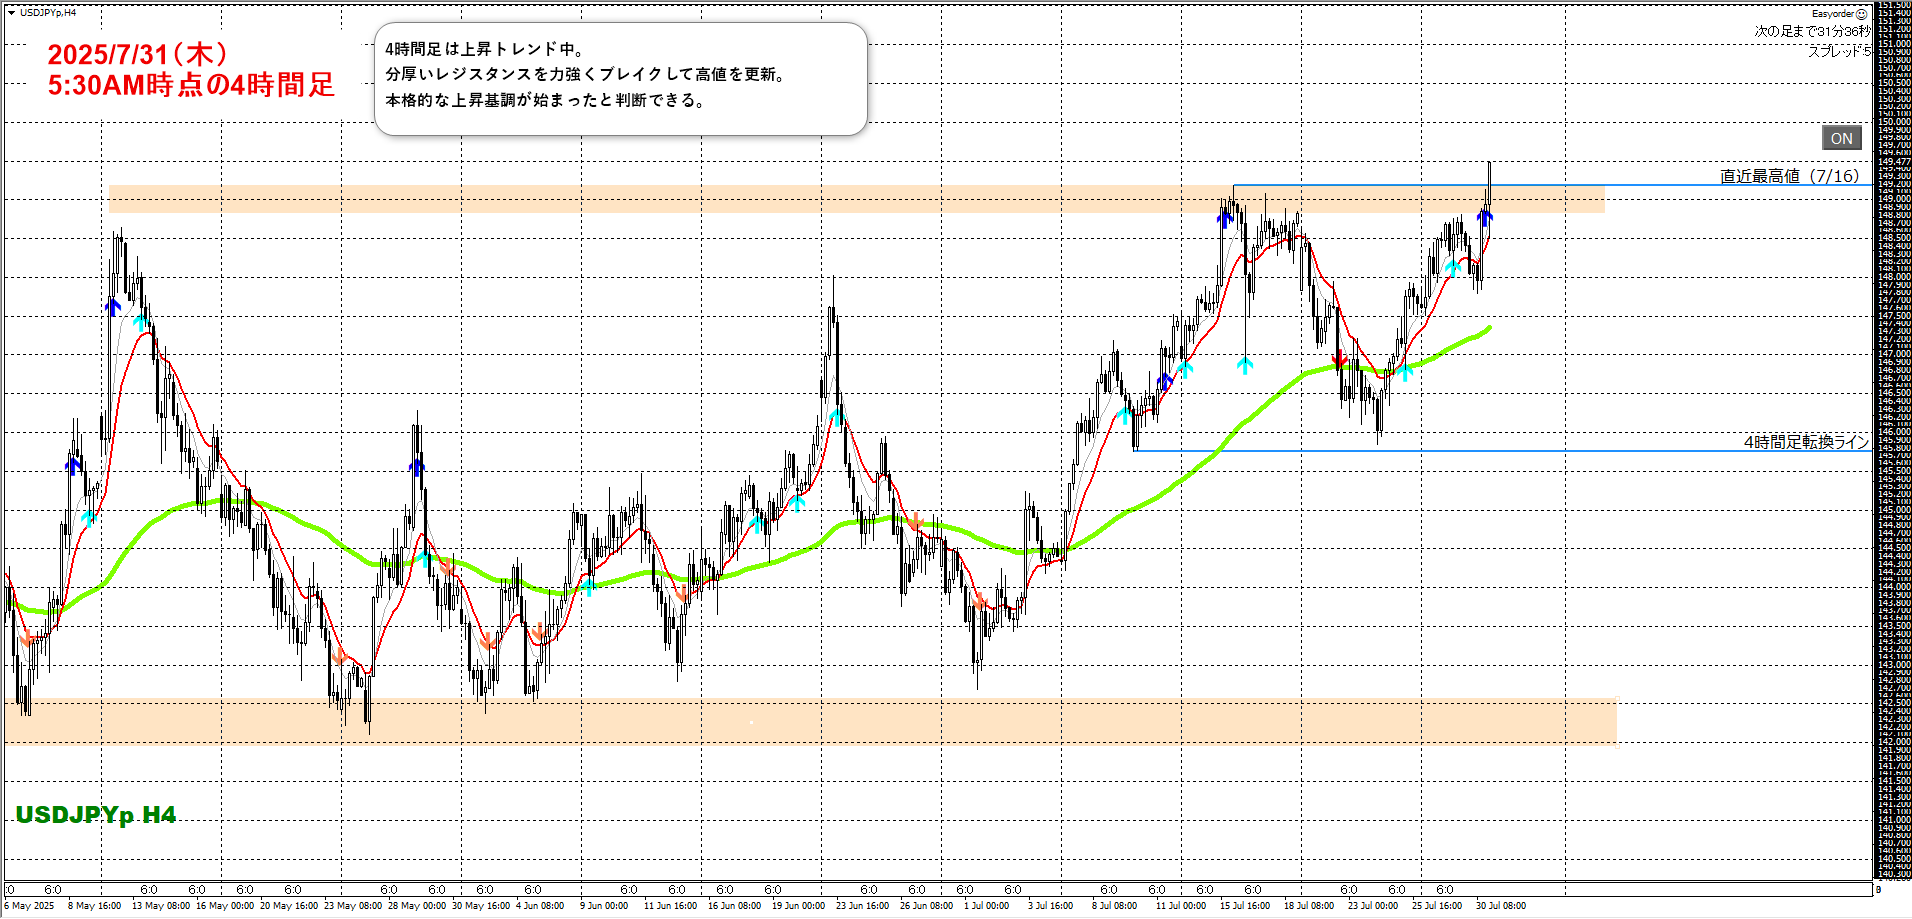Click the time axis label 11 Jul 00:00
The width and height of the screenshot is (1912, 919).
(x=1181, y=906)
